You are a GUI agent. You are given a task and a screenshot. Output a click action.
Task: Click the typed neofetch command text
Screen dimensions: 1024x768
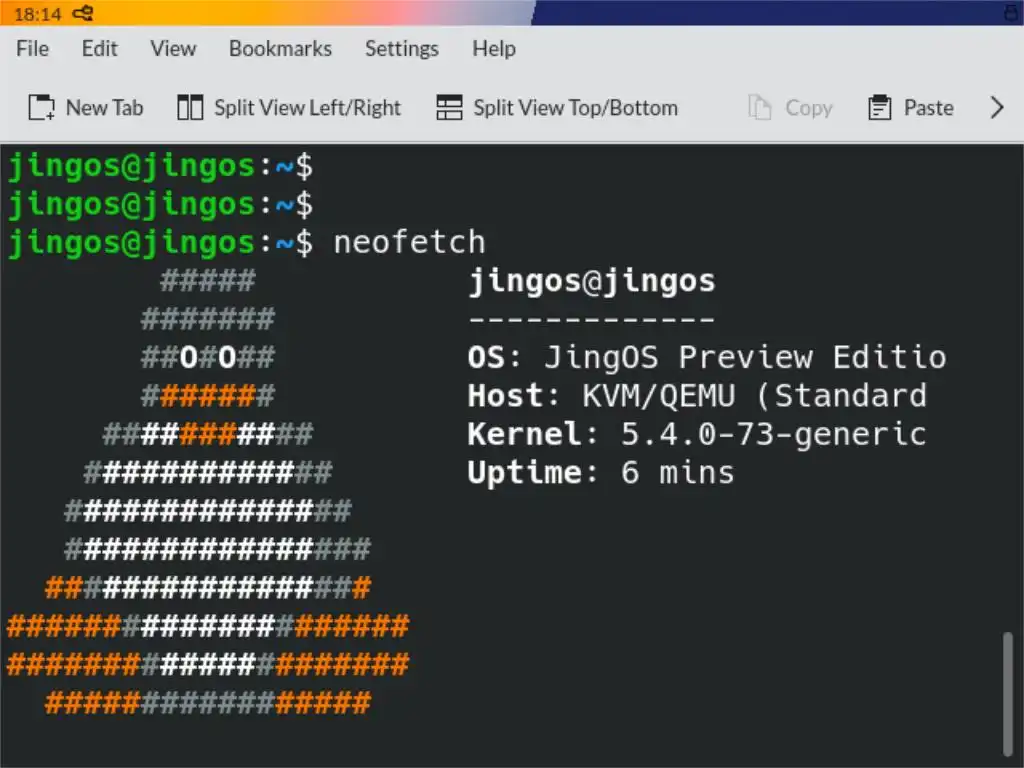(409, 243)
